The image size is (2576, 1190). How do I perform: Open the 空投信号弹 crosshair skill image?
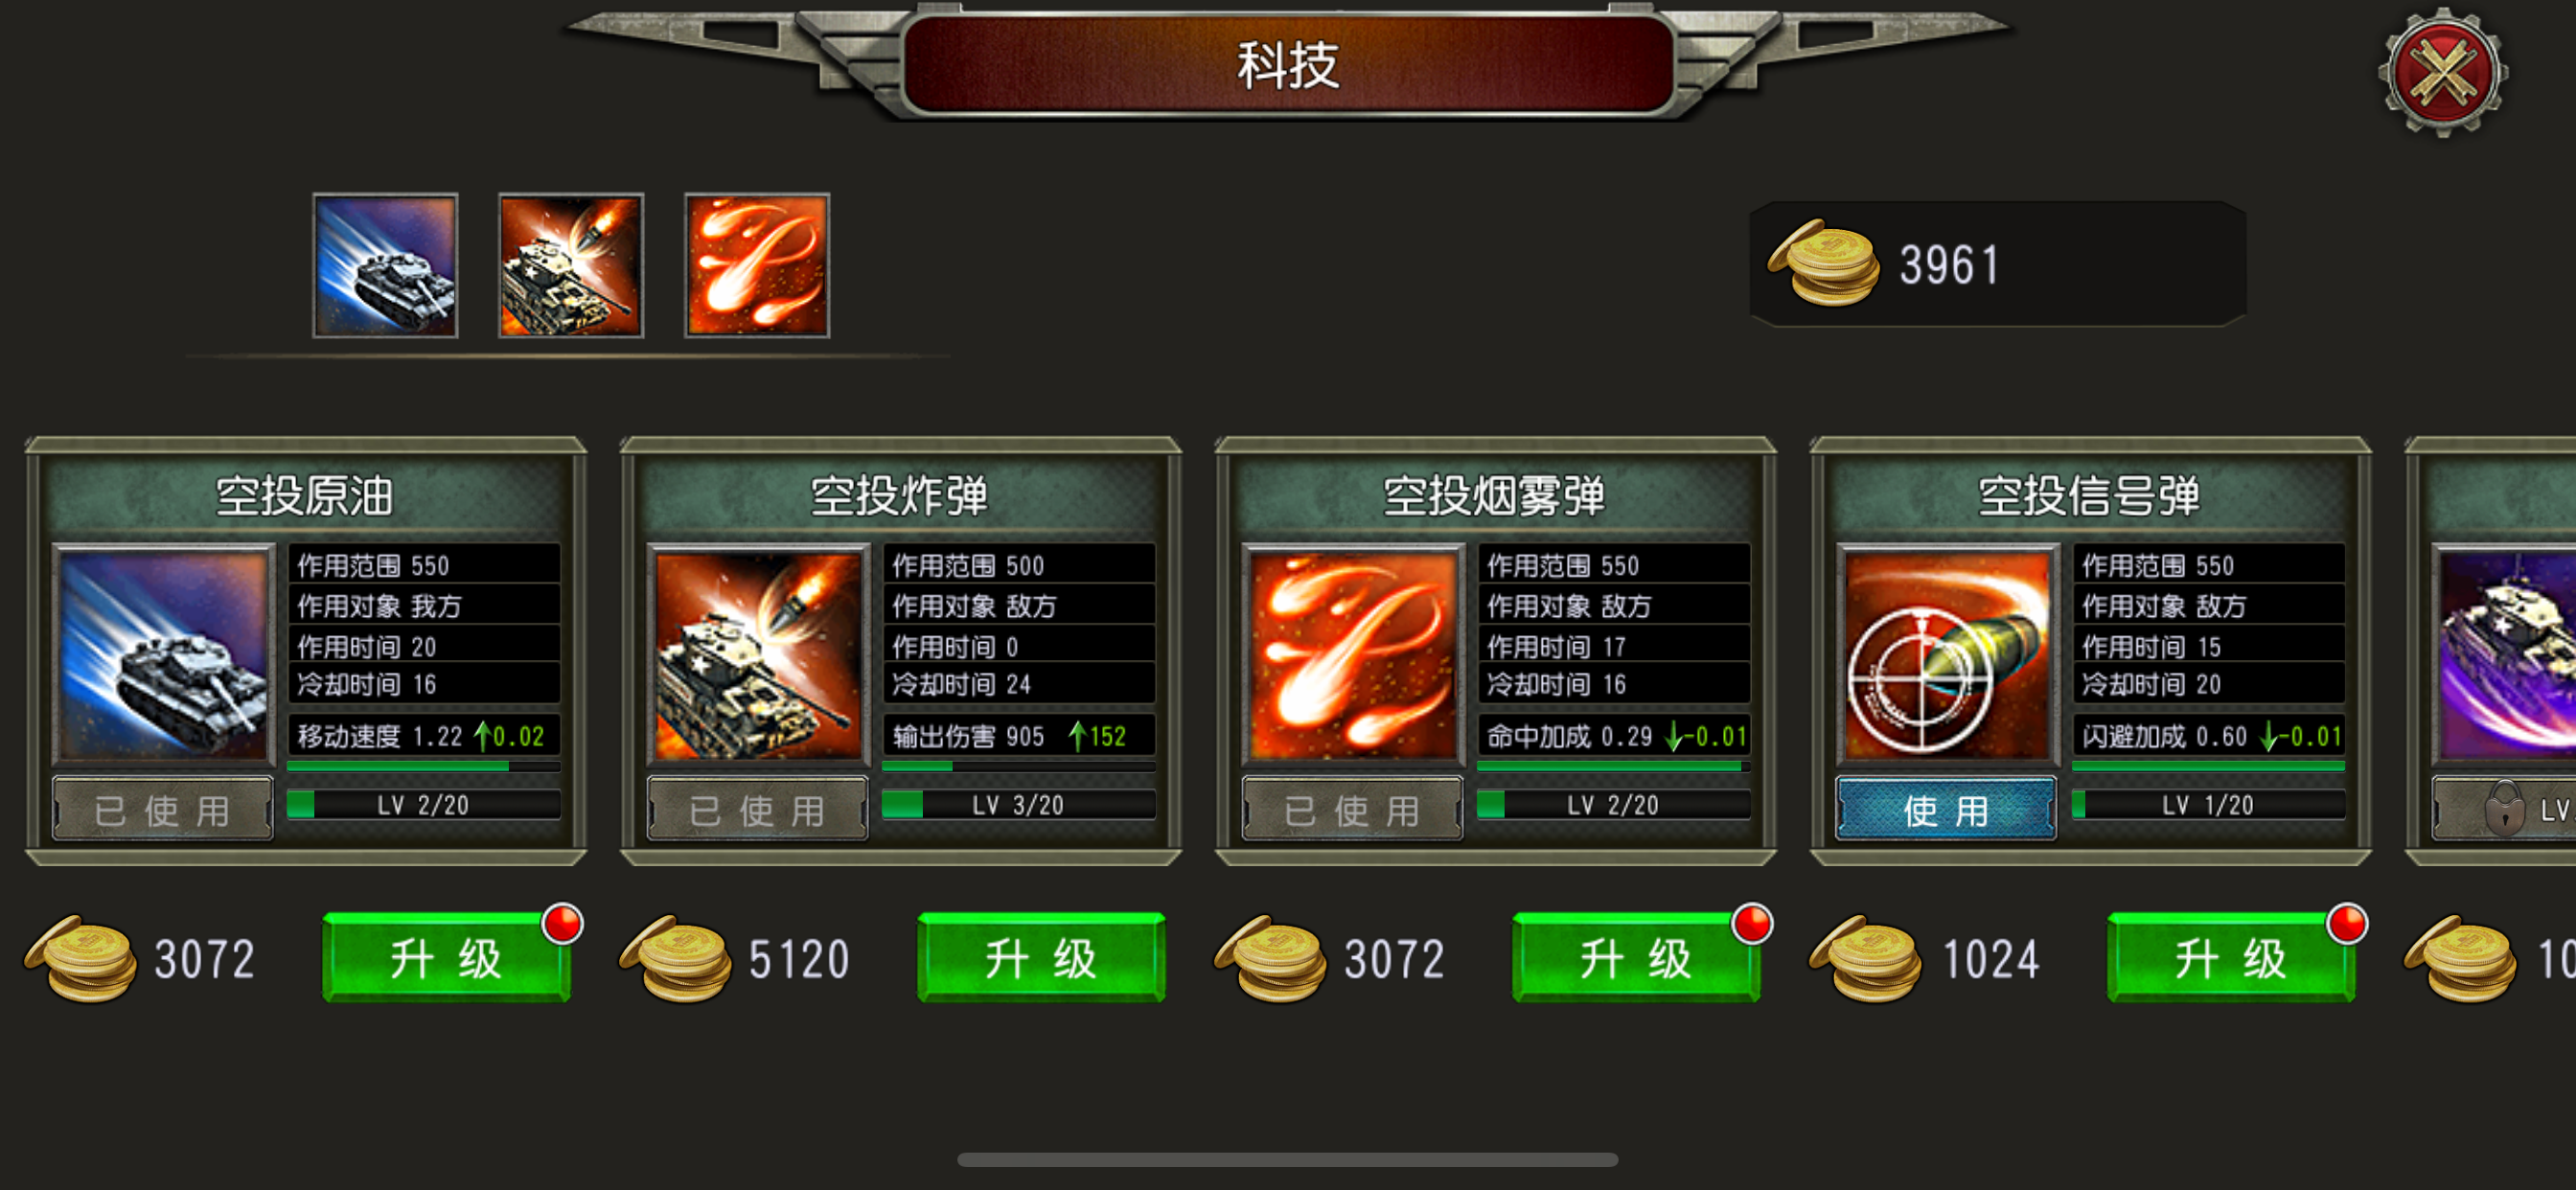(1948, 656)
